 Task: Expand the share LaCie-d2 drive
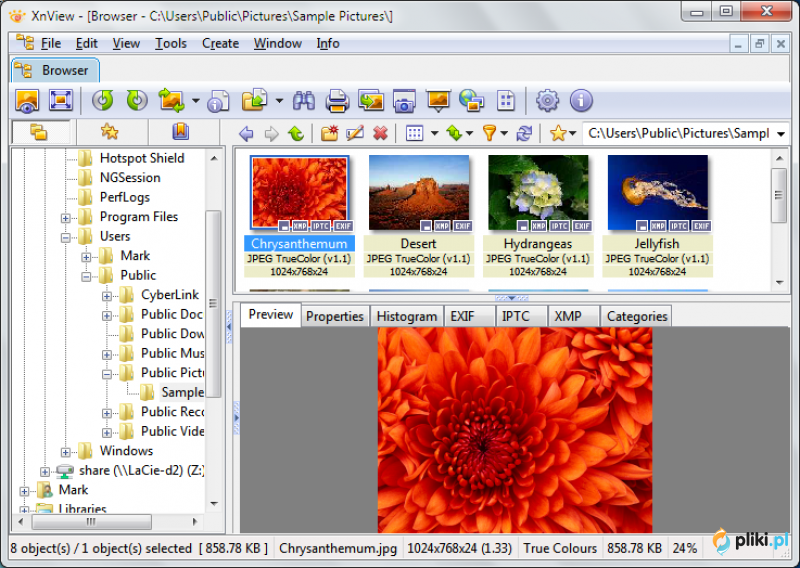coord(45,472)
